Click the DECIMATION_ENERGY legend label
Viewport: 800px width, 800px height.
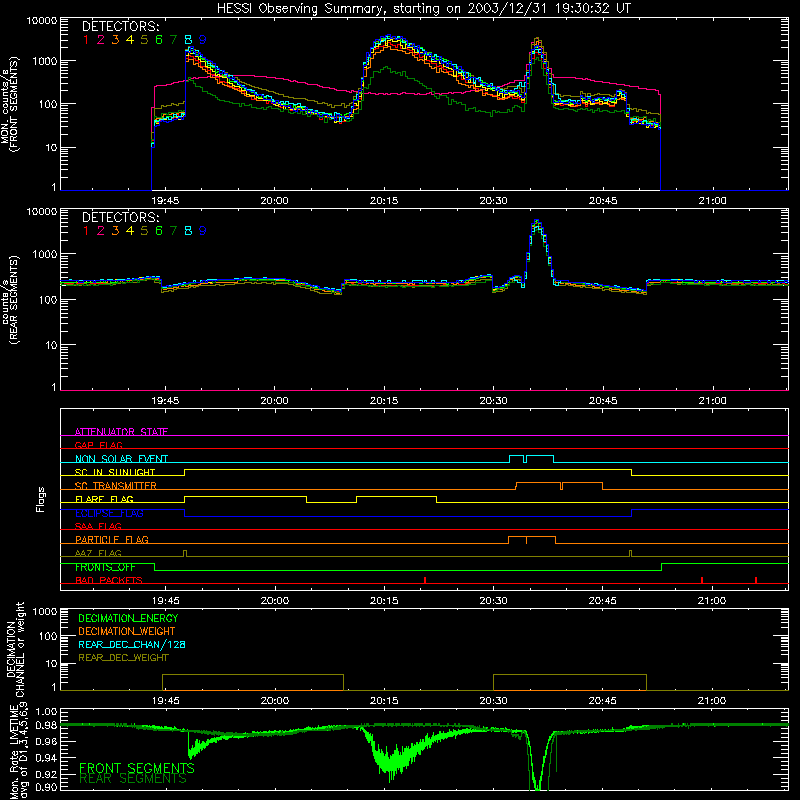tap(128, 618)
